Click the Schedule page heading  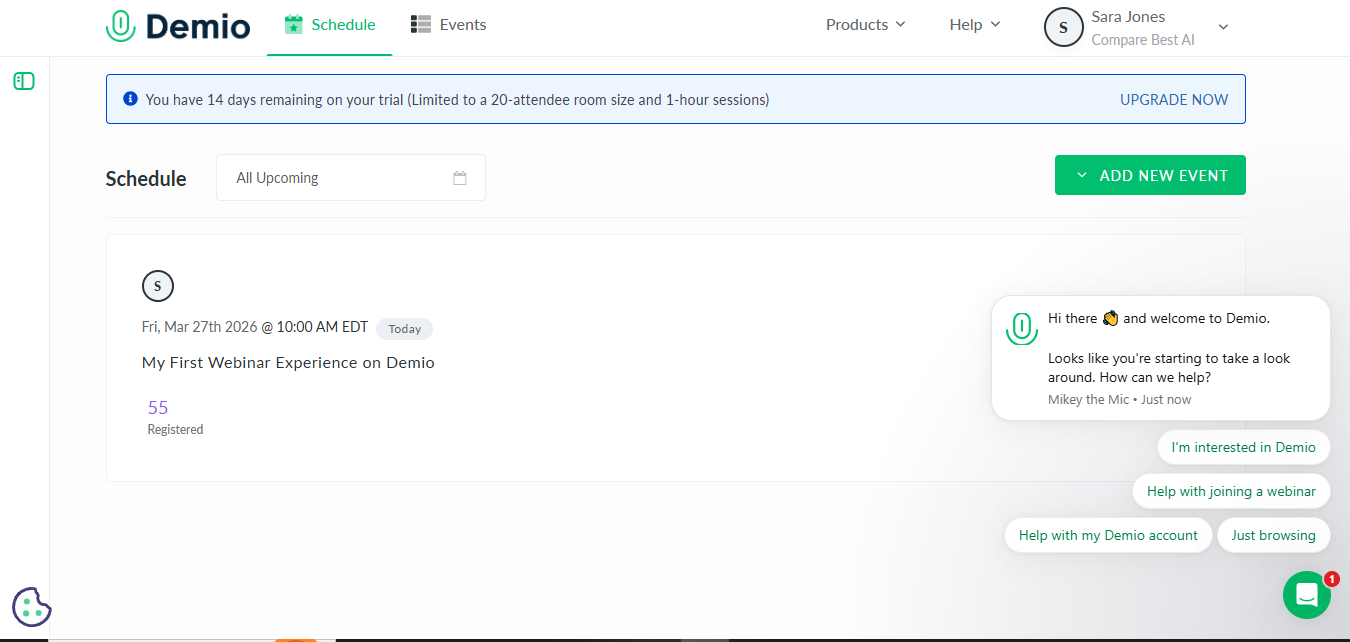click(146, 179)
